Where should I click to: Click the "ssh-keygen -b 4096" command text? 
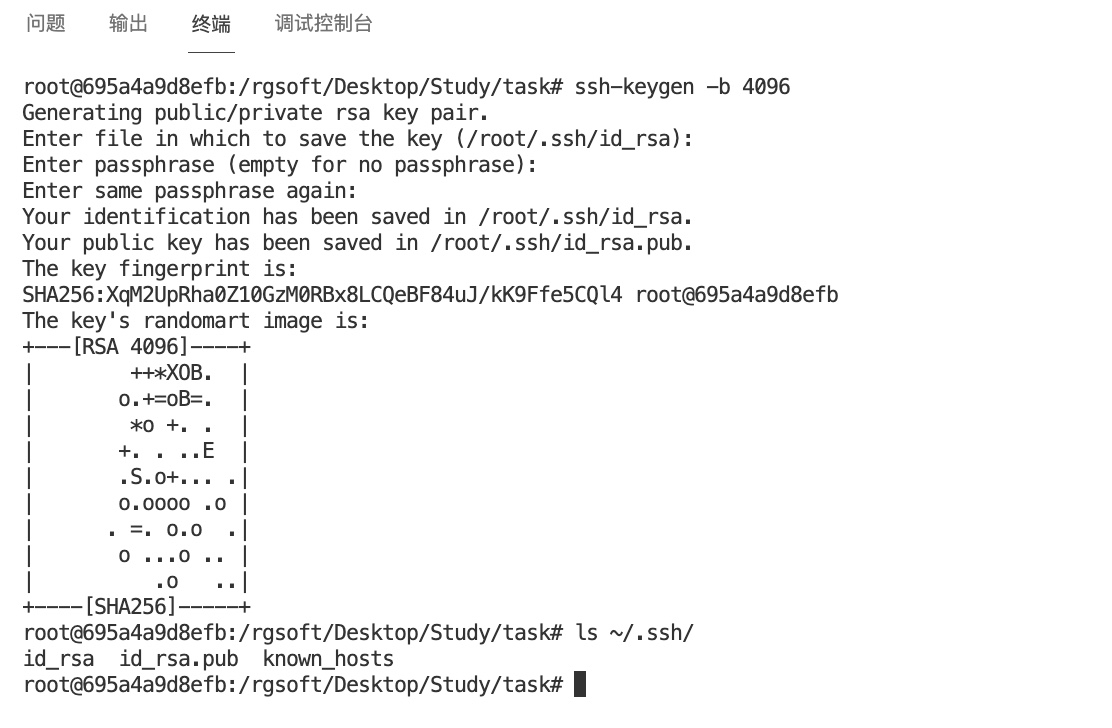tap(682, 87)
